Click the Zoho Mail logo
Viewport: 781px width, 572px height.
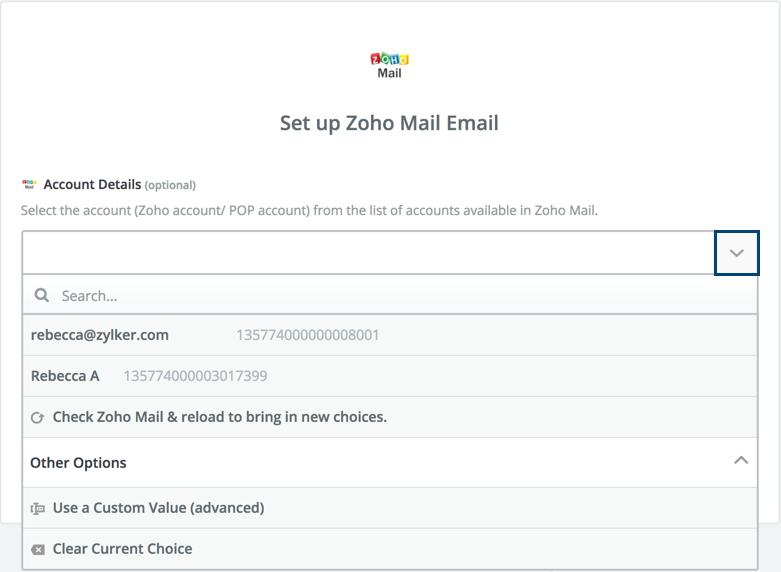[389, 64]
